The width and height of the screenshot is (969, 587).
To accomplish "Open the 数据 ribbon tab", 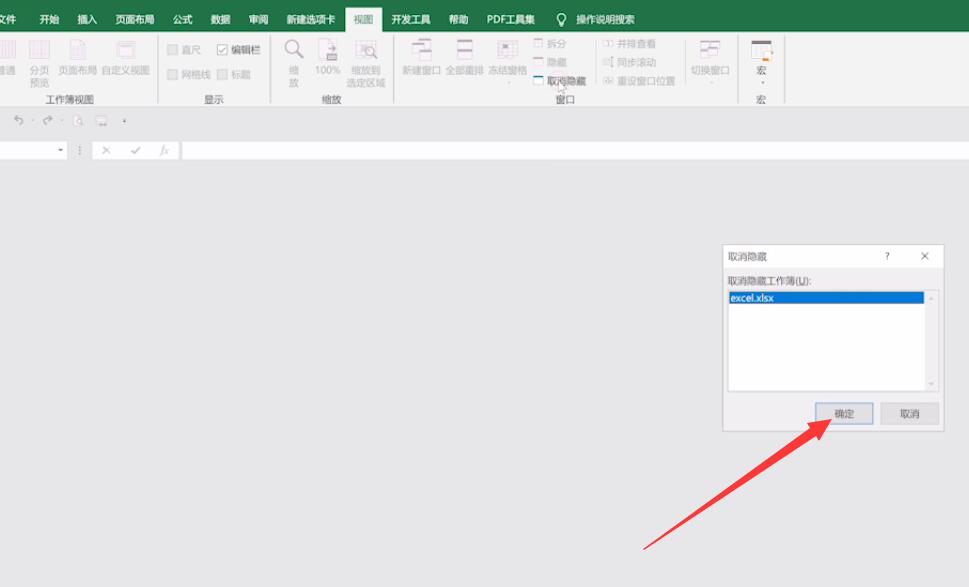I will [x=220, y=20].
